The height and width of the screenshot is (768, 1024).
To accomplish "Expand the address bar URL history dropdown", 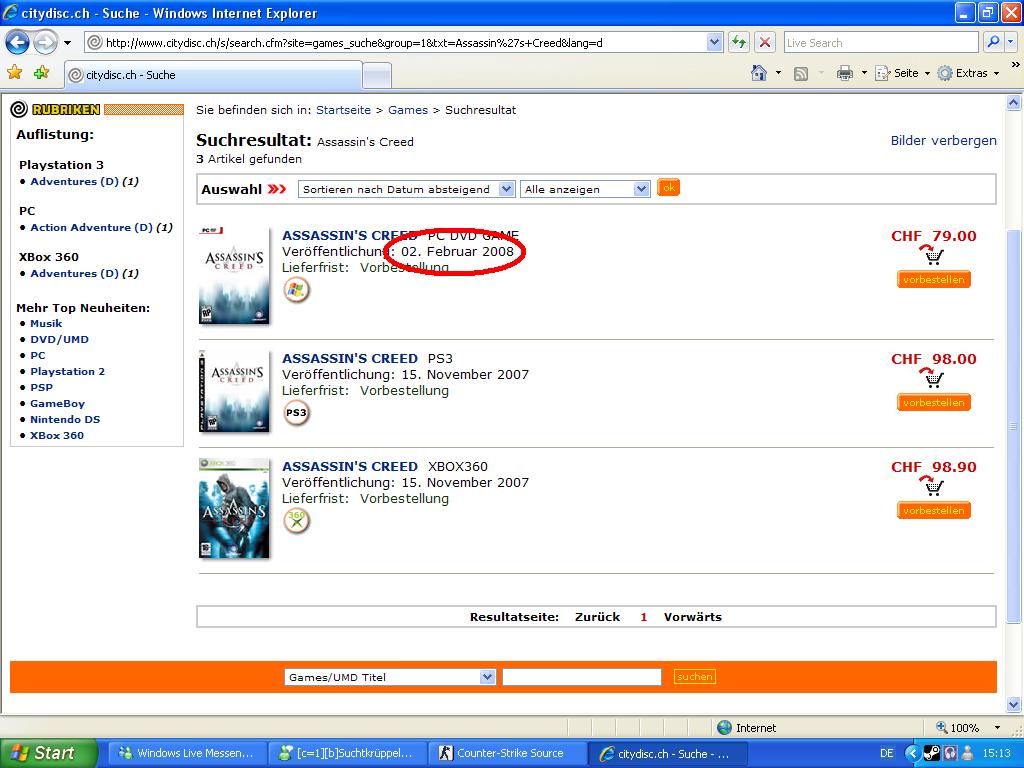I will click(x=714, y=42).
